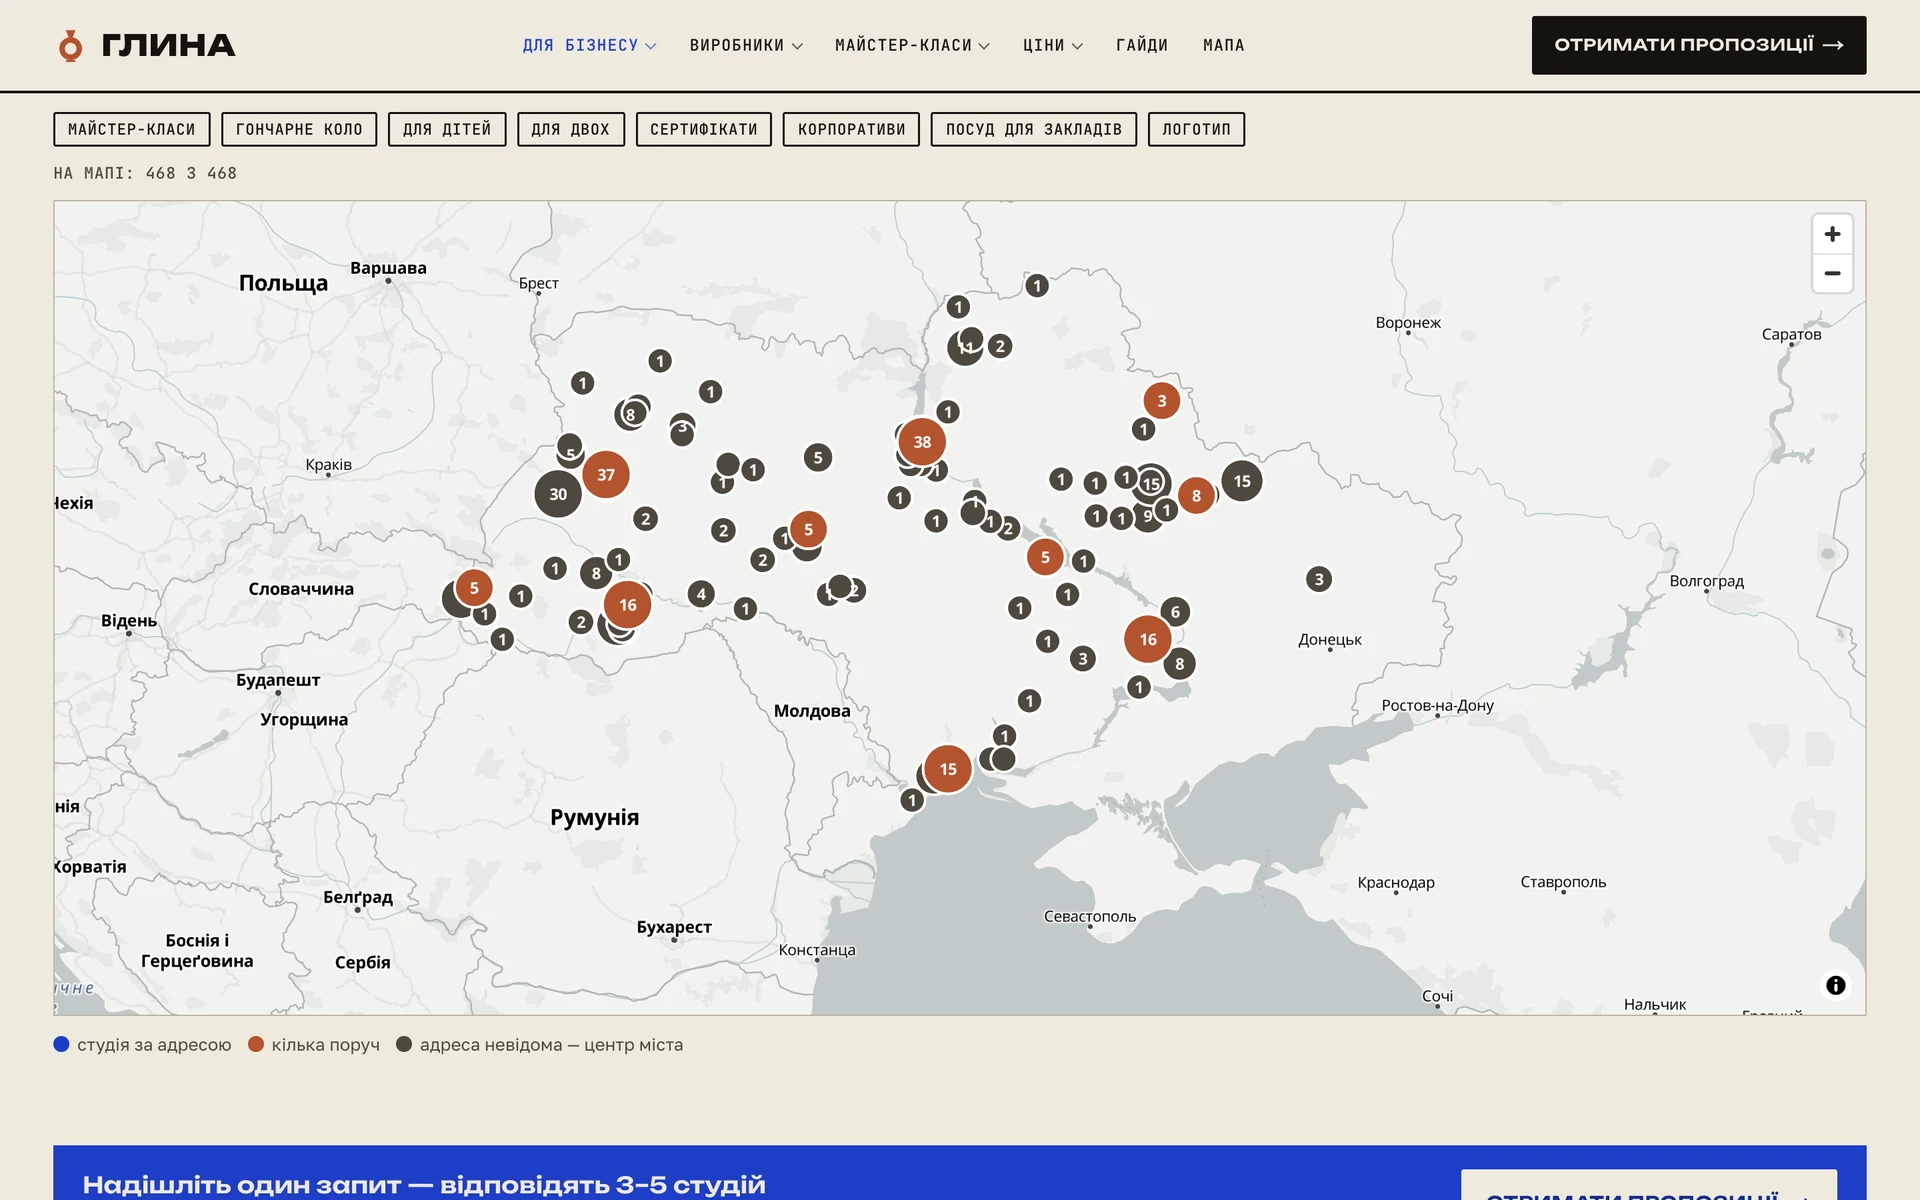This screenshot has width=1920, height=1200.
Task: Open the cluster marker showing 38
Action: (922, 442)
